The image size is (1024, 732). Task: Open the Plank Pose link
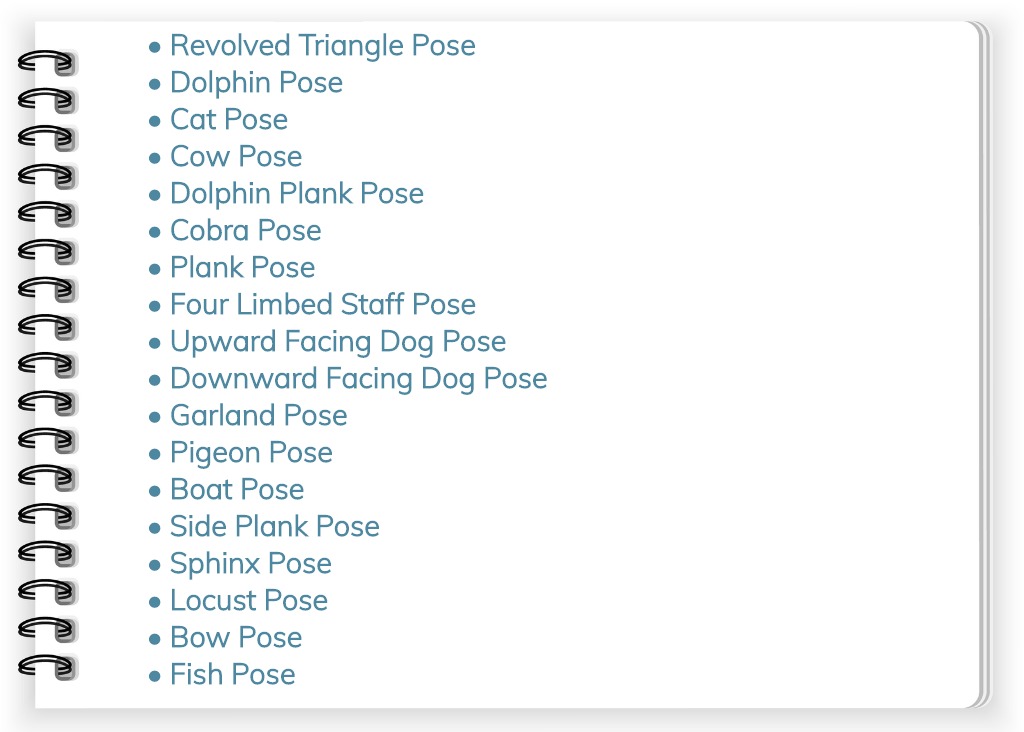pyautogui.click(x=242, y=268)
